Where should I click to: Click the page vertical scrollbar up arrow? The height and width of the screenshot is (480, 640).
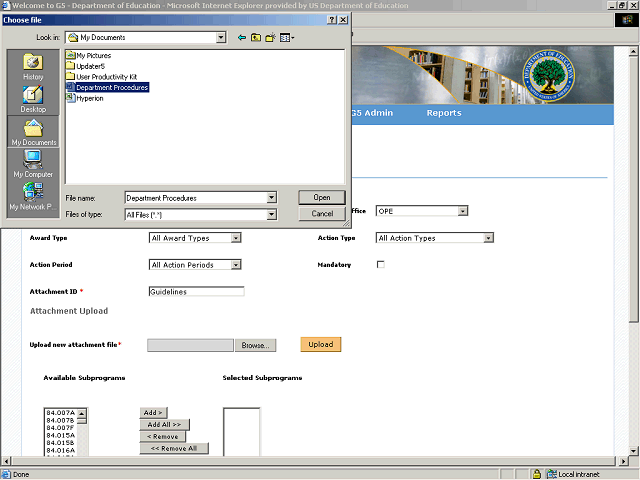(x=633, y=51)
